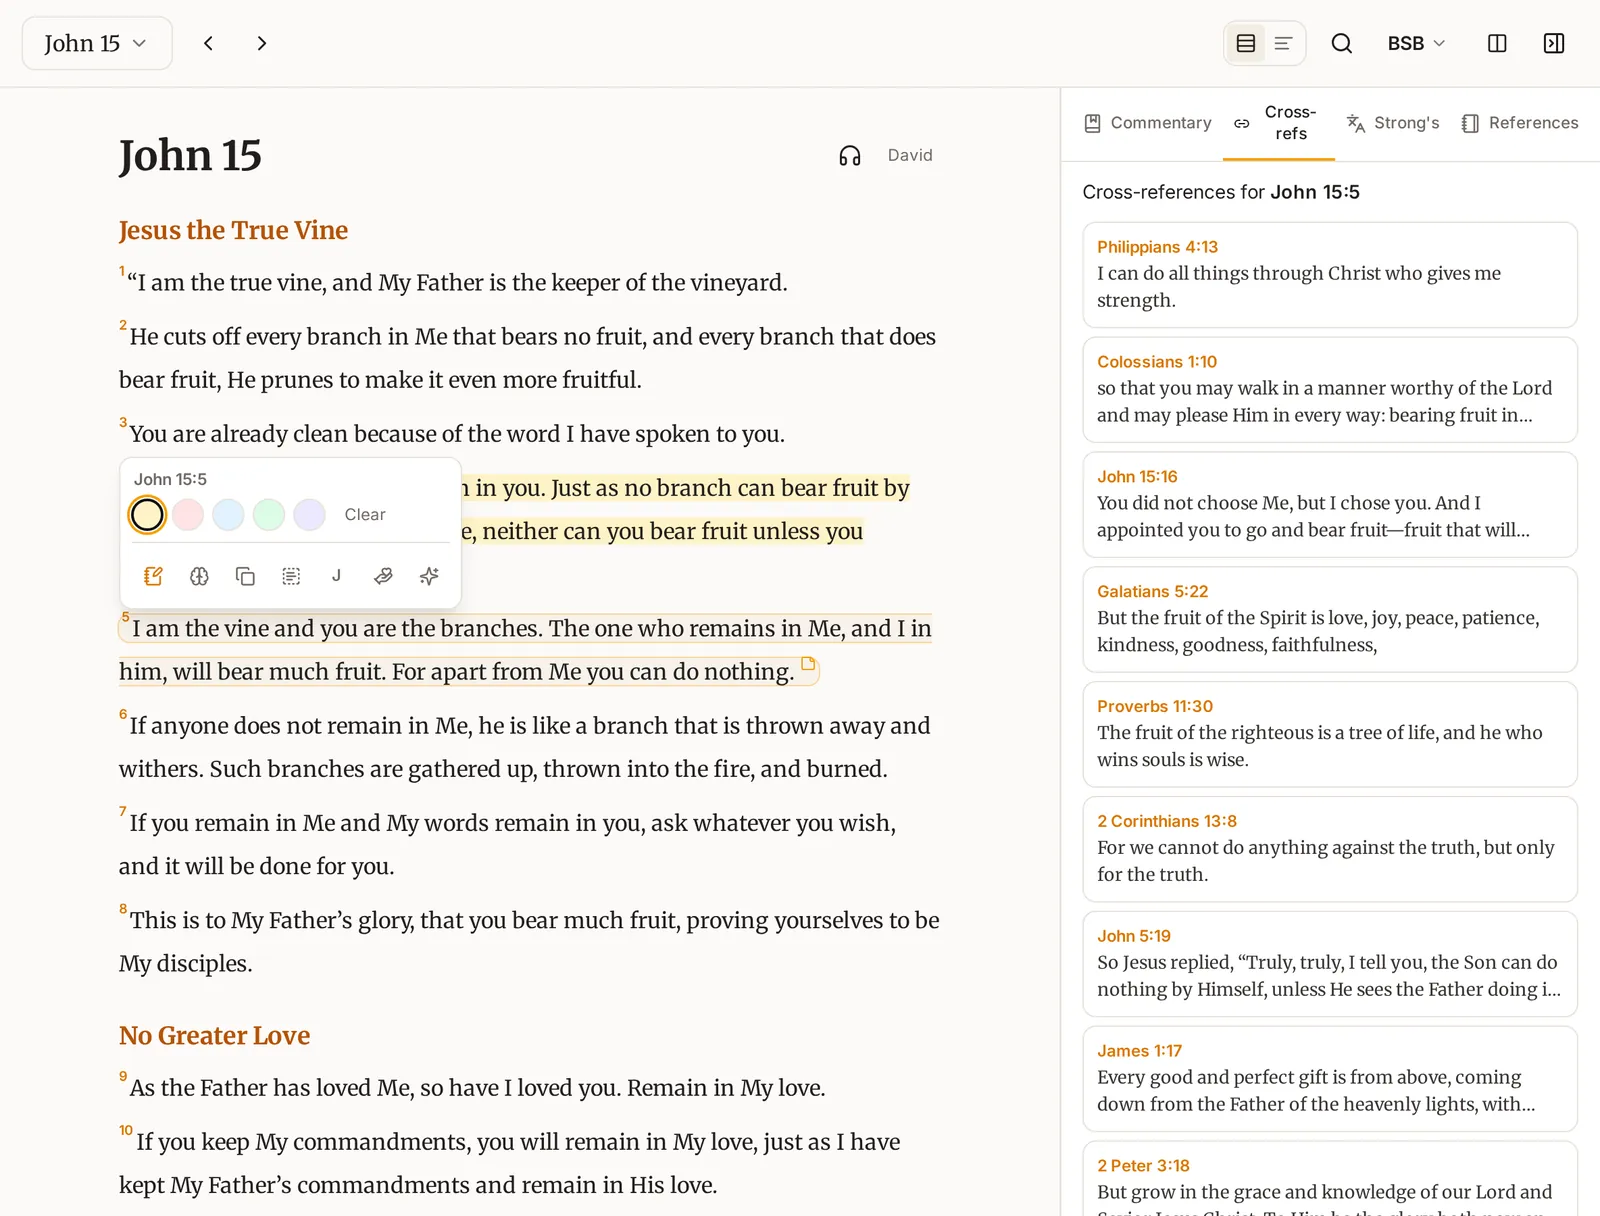The width and height of the screenshot is (1600, 1216).
Task: Select verse 6 about the withered branch
Action: (526, 747)
